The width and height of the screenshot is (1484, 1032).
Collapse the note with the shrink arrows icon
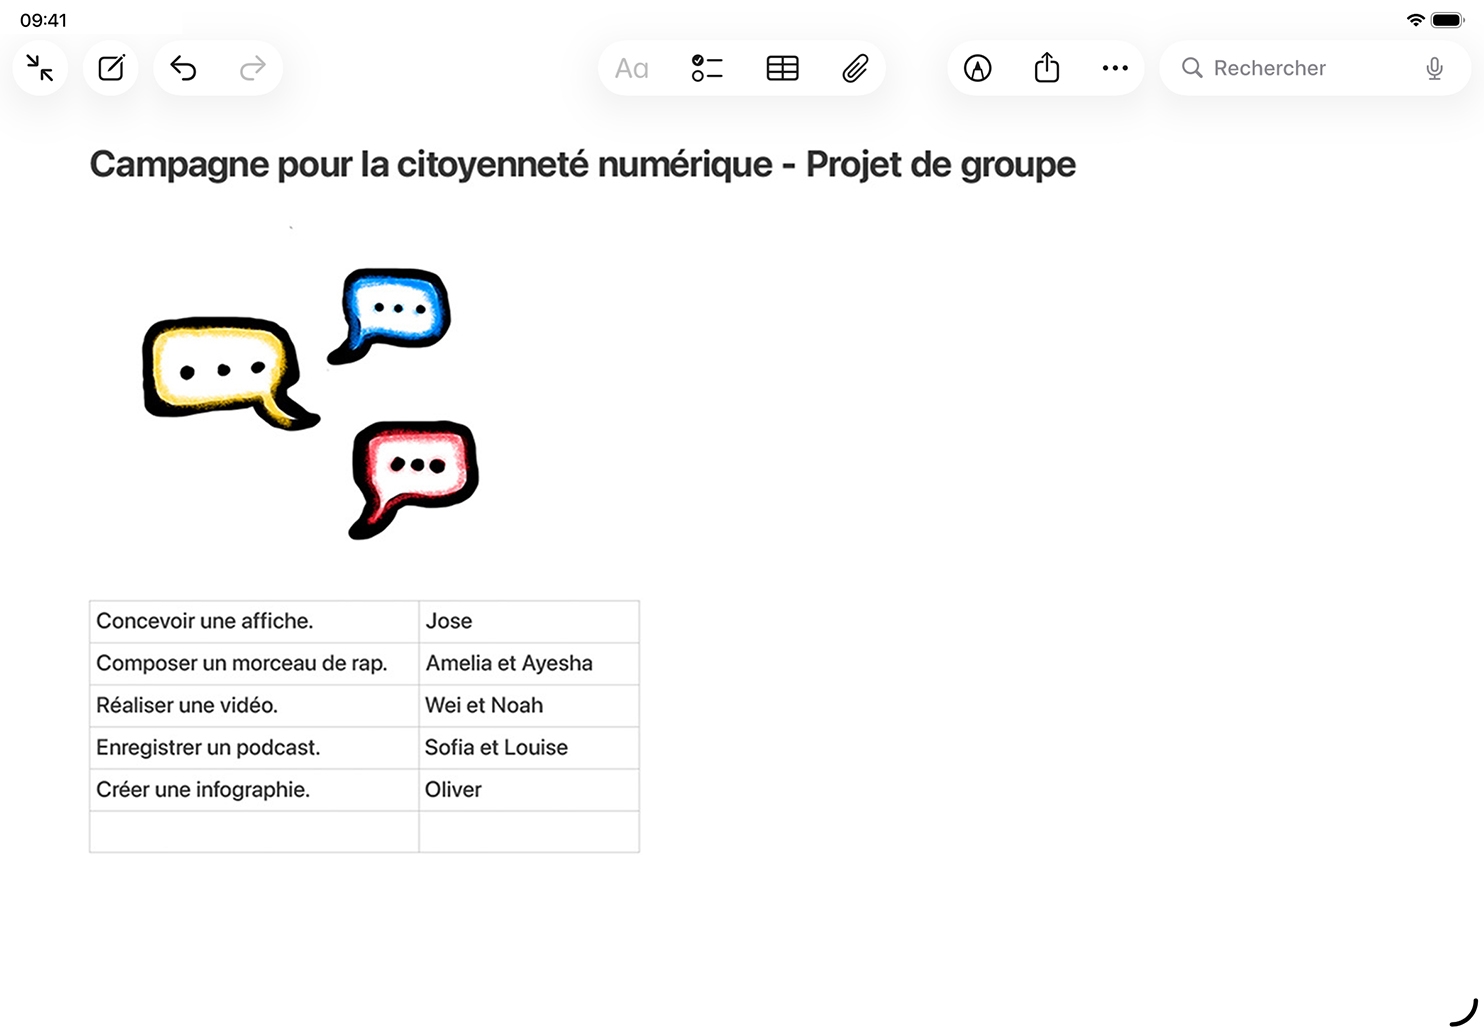tap(40, 68)
